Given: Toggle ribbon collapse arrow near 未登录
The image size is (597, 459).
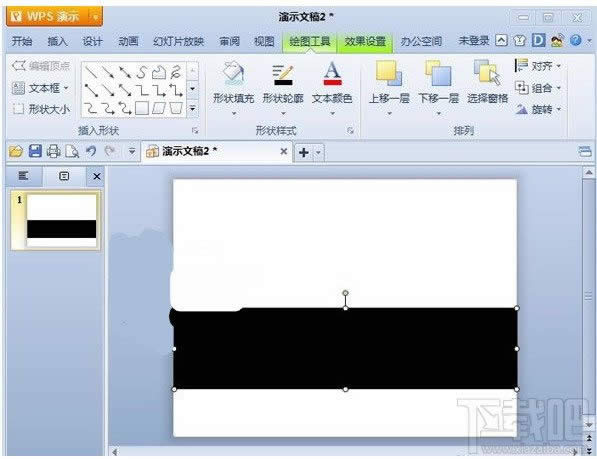Looking at the screenshot, I should [501, 40].
